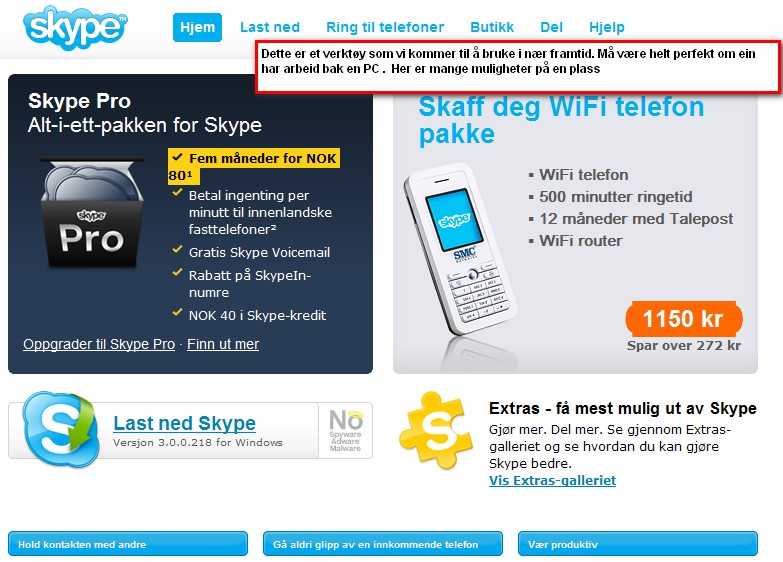Click the yellow puzzle piece Extras icon
This screenshot has width=783, height=562.
[x=436, y=430]
